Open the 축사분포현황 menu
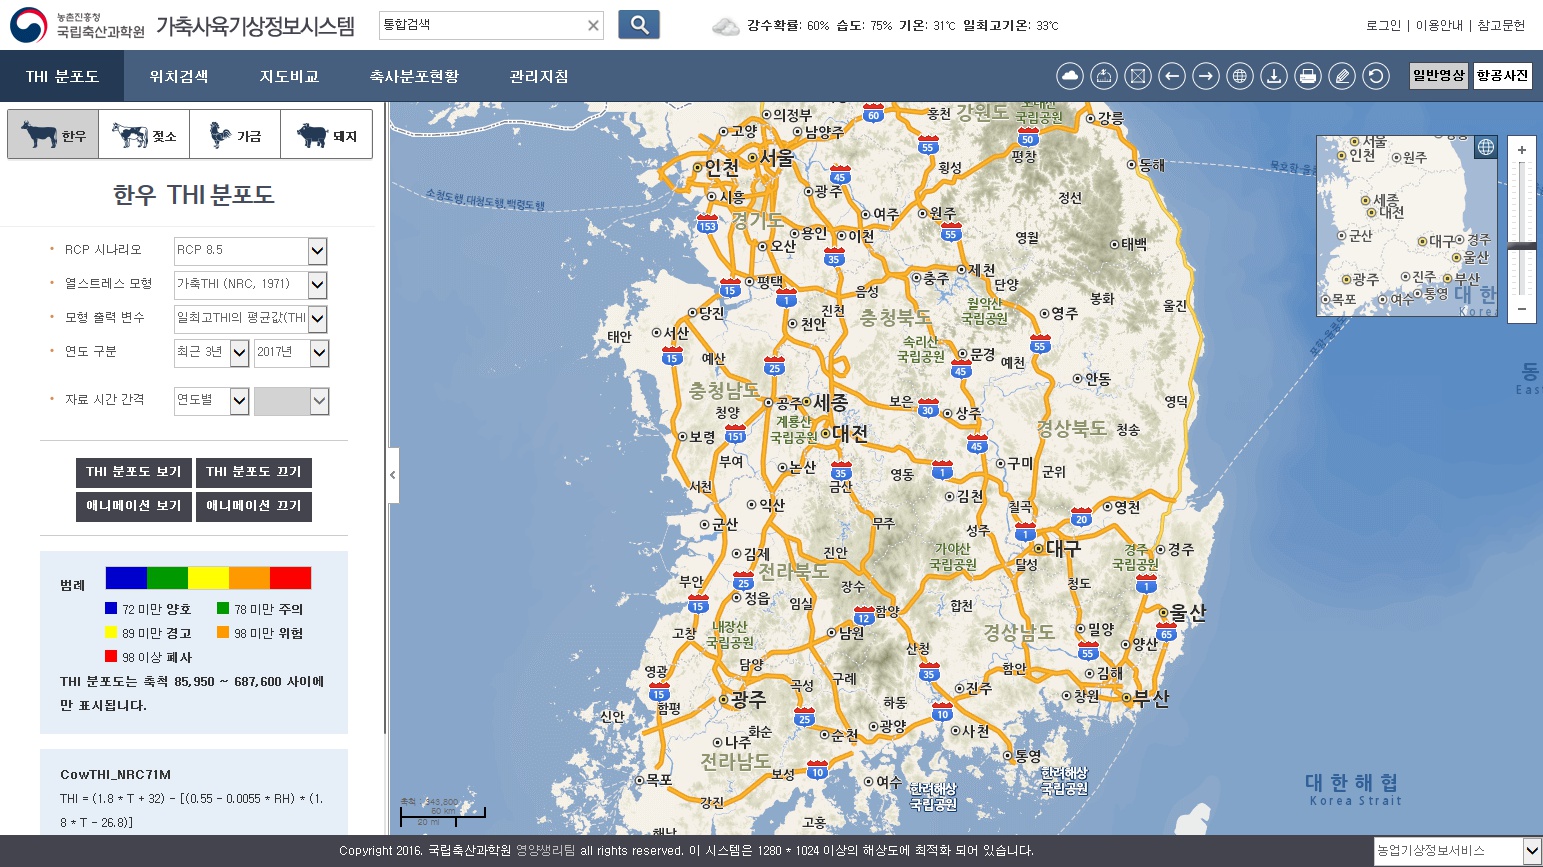The image size is (1543, 867). (414, 76)
